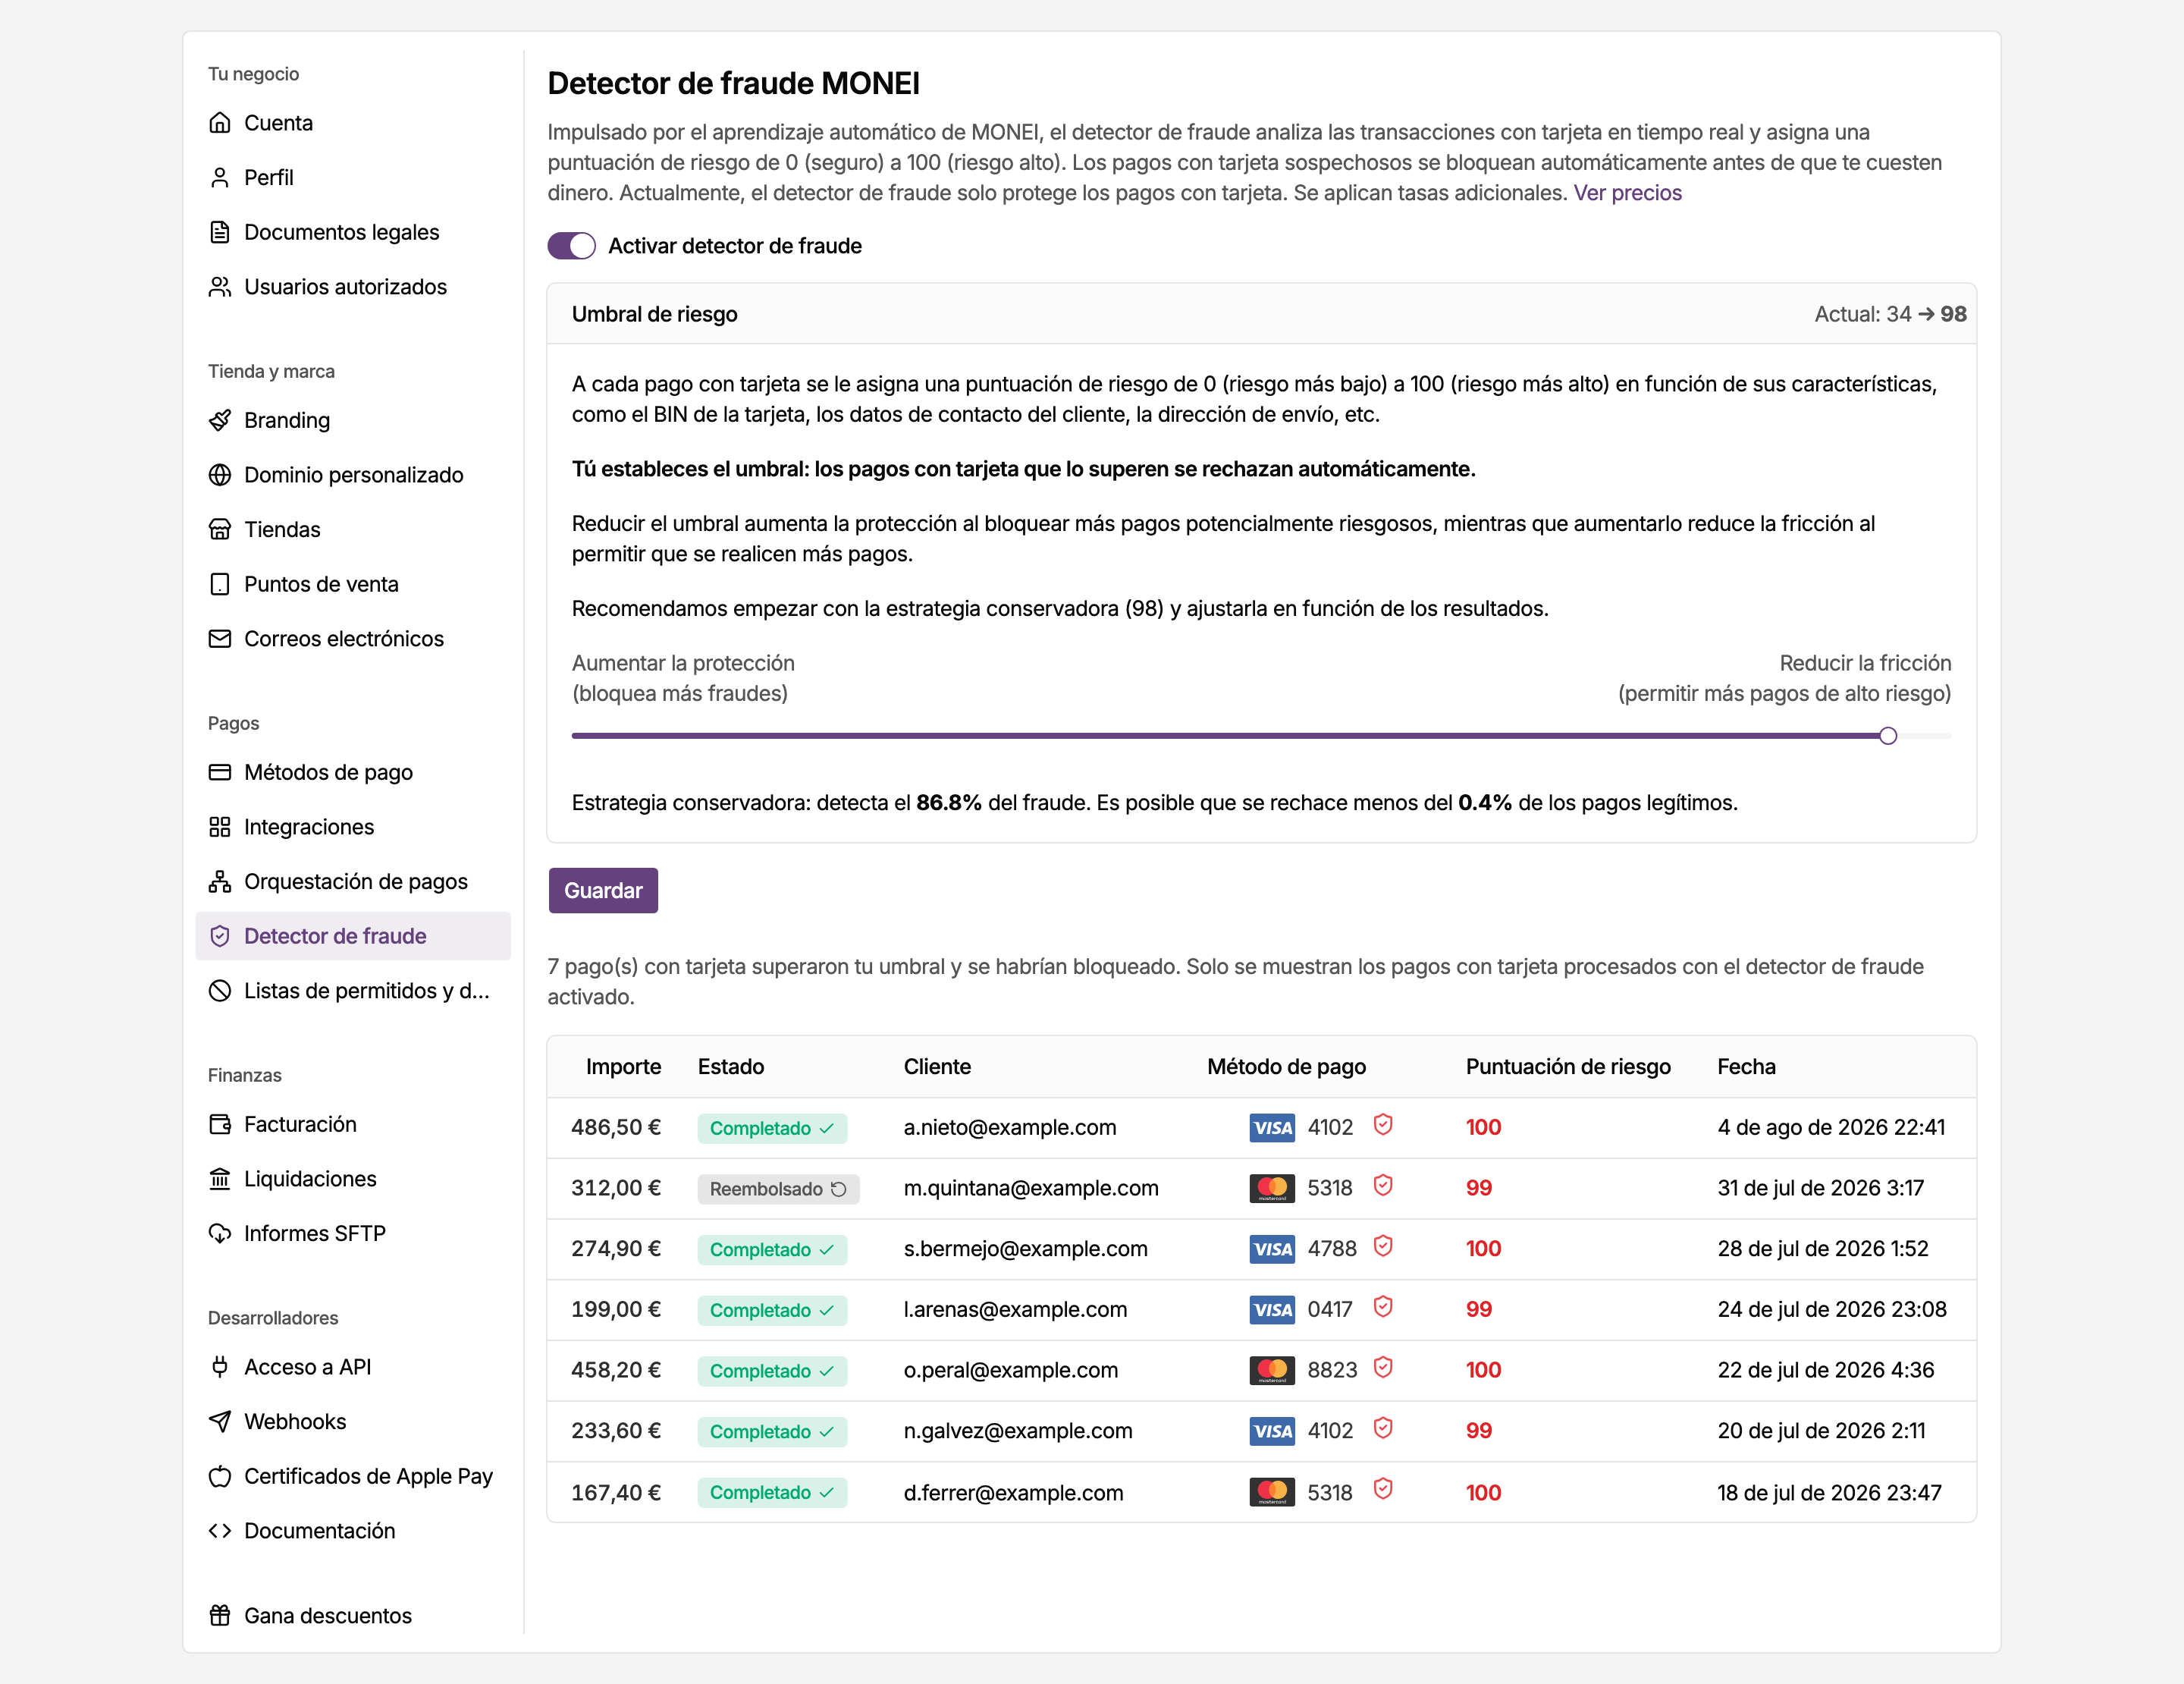Click the risk threshold slider handle
Image resolution: width=2184 pixels, height=1684 pixels.
(1888, 736)
